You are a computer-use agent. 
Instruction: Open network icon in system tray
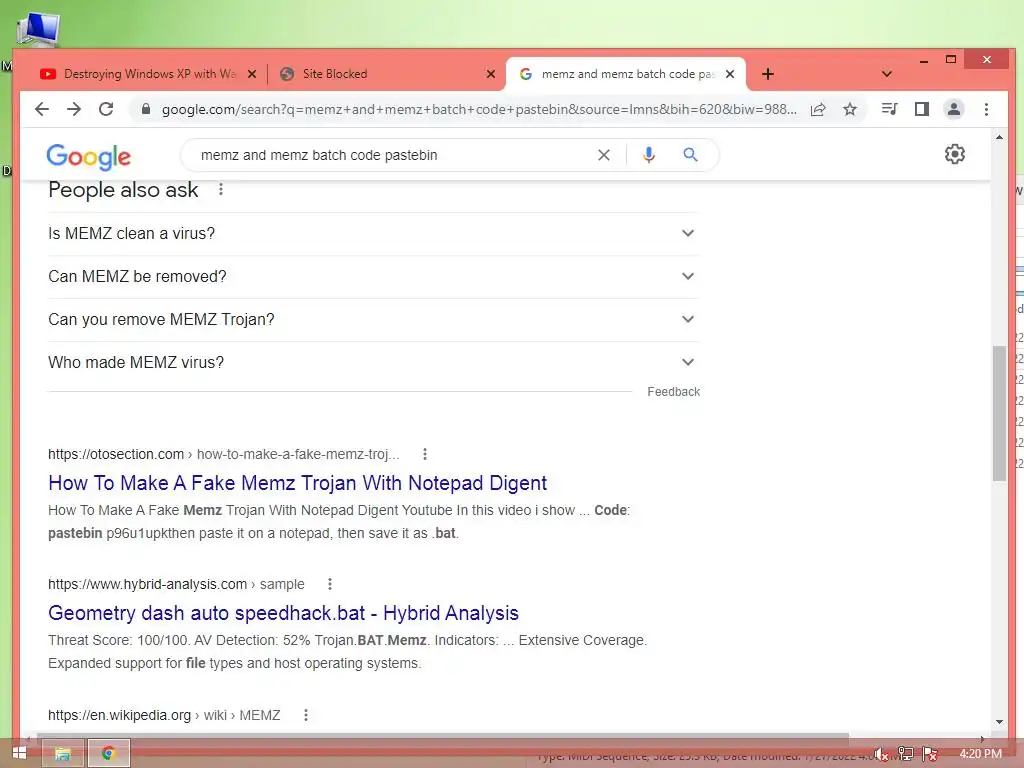tap(905, 754)
